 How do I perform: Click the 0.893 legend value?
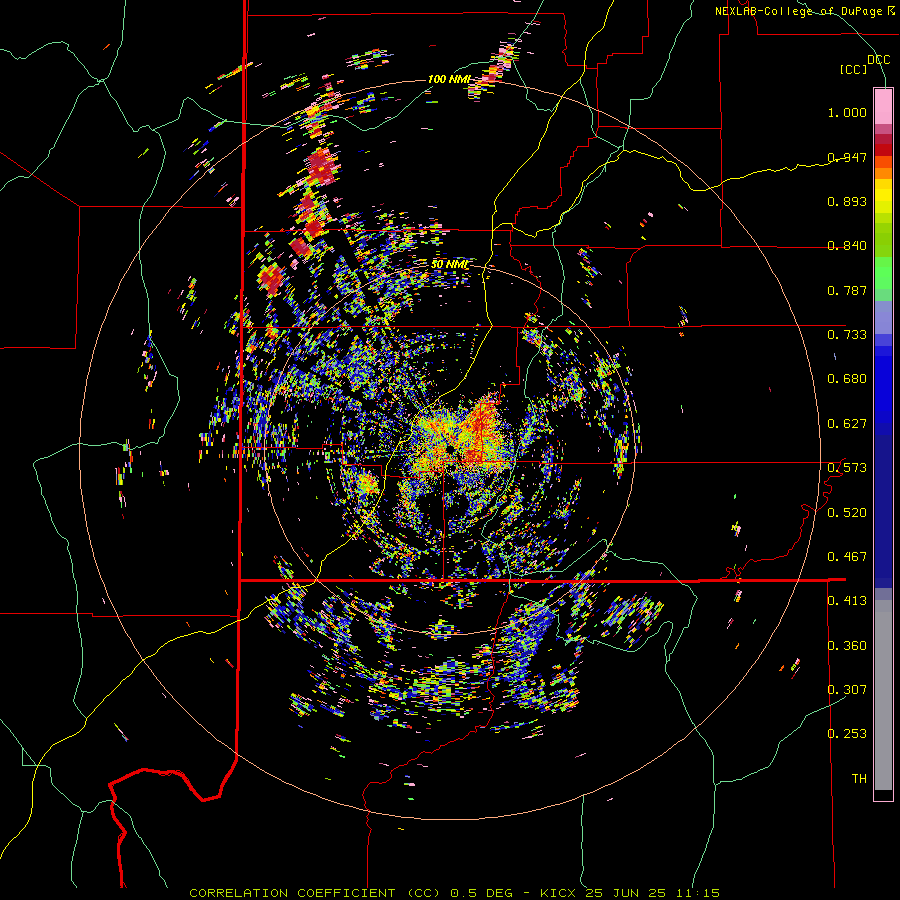click(x=847, y=201)
